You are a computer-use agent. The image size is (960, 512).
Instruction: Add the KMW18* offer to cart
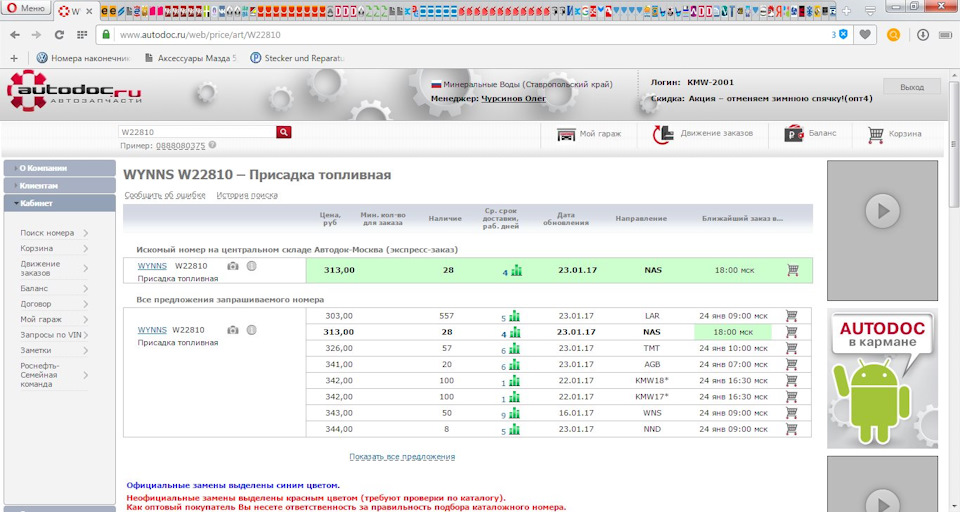coord(792,380)
